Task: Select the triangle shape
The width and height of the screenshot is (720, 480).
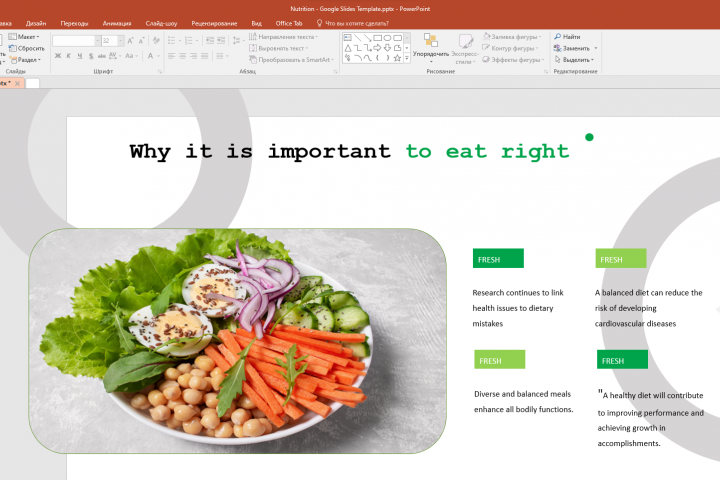Action: [x=348, y=48]
